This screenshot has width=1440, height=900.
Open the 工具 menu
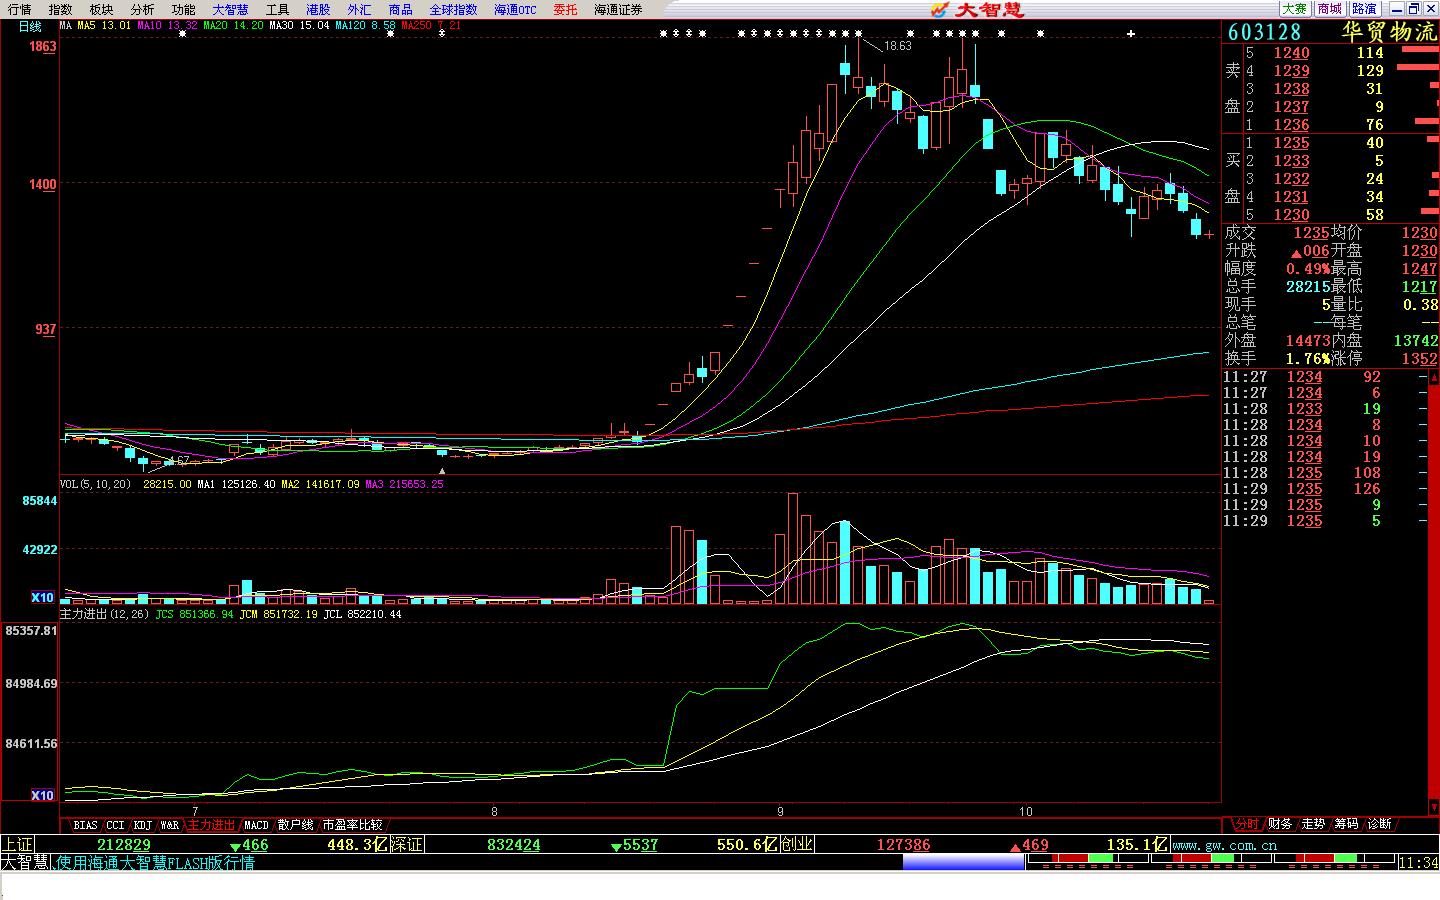tap(277, 9)
